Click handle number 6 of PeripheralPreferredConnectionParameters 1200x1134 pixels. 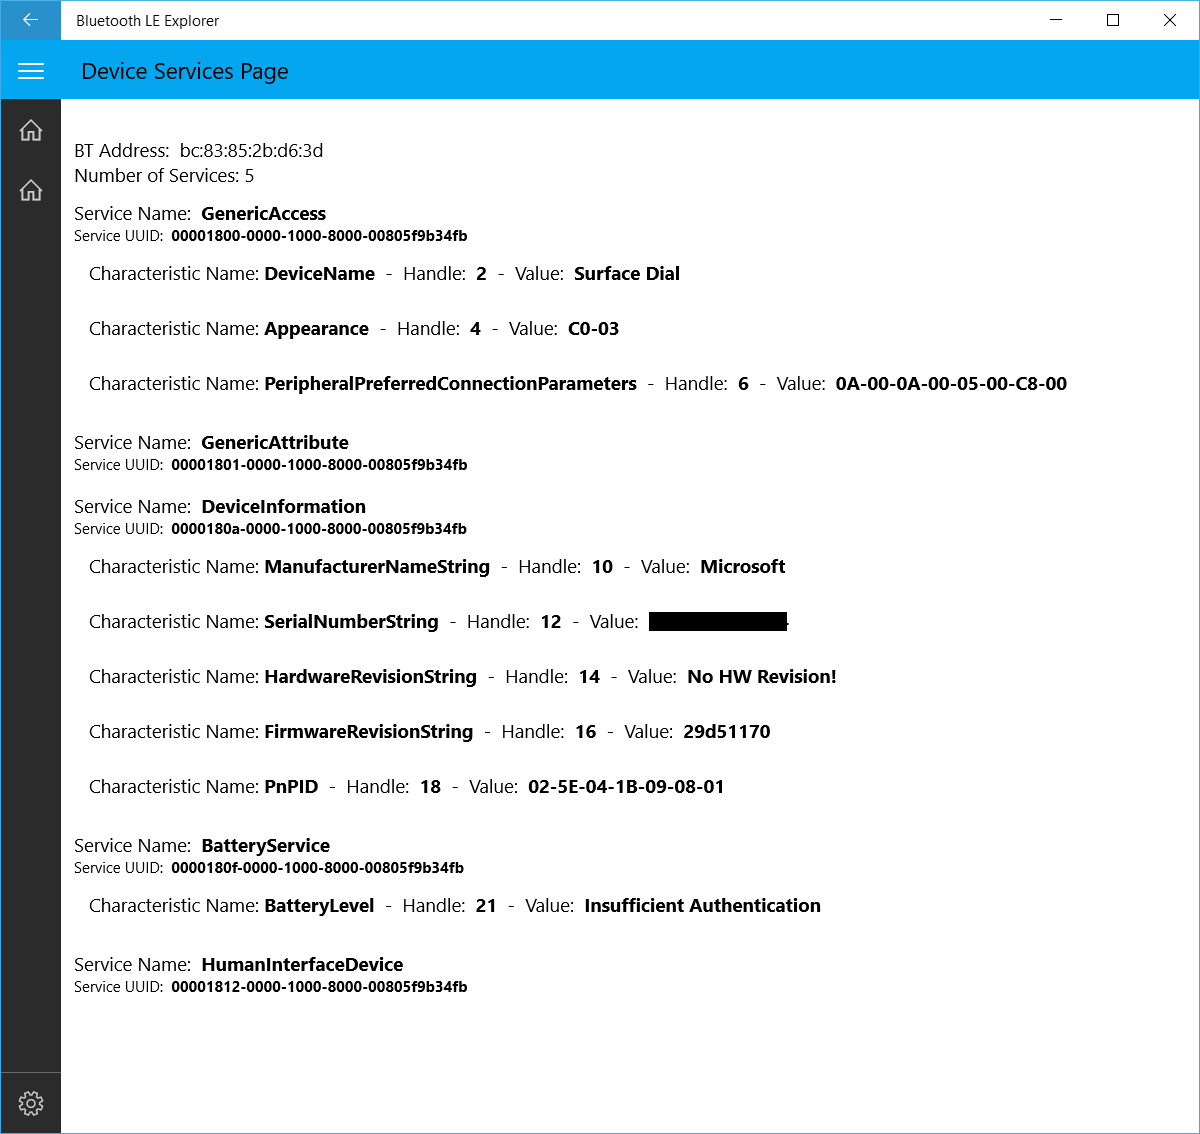tap(743, 384)
